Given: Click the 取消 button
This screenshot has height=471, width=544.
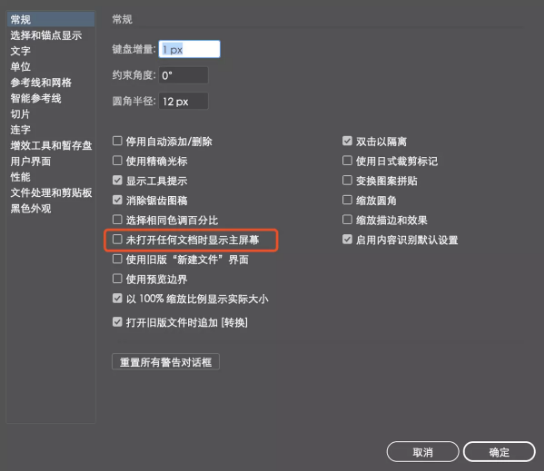Looking at the screenshot, I should 423,452.
